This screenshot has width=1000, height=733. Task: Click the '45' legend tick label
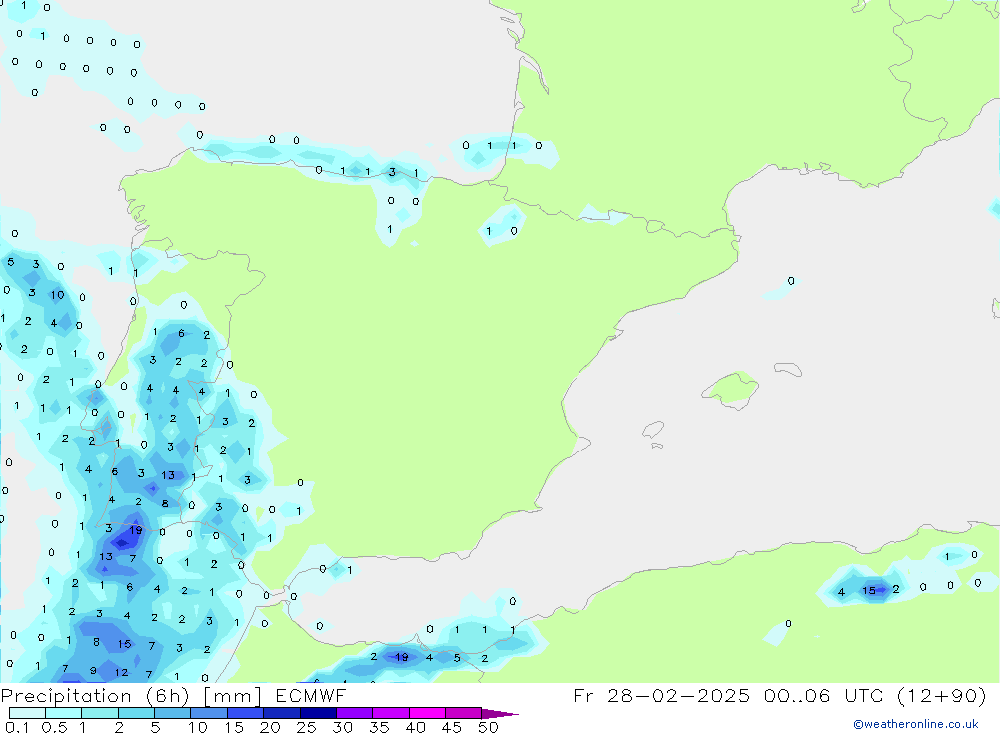[452, 727]
